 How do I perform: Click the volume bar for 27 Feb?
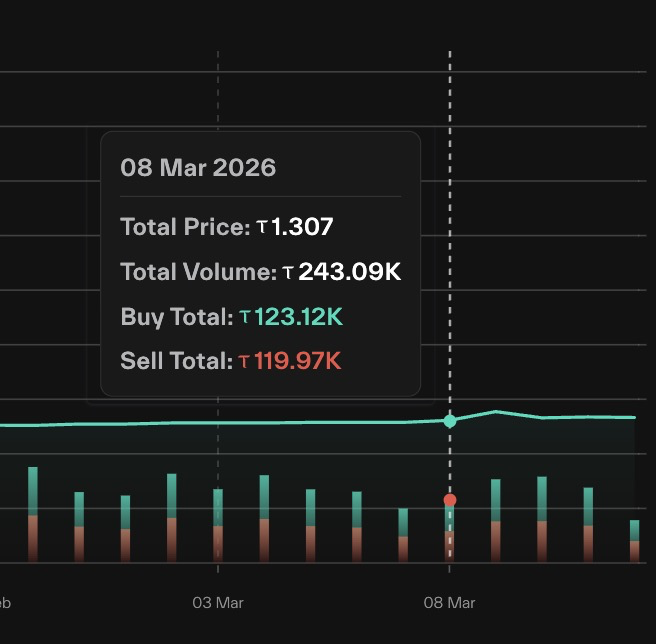coord(33,514)
